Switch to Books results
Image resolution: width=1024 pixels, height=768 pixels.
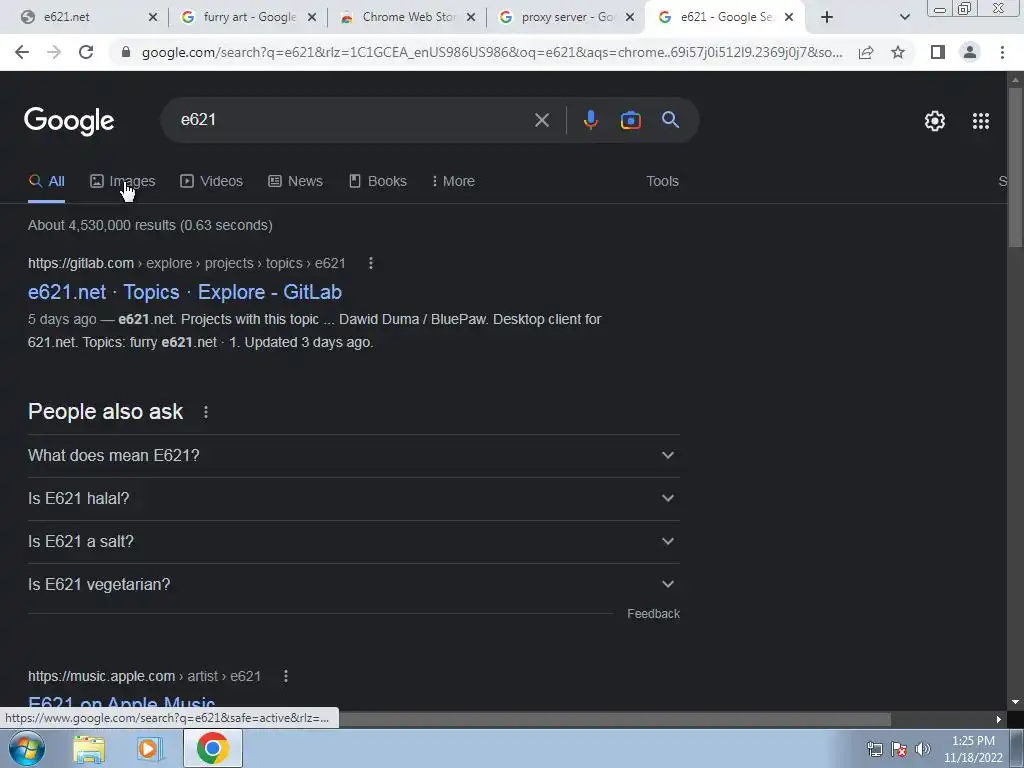point(377,181)
